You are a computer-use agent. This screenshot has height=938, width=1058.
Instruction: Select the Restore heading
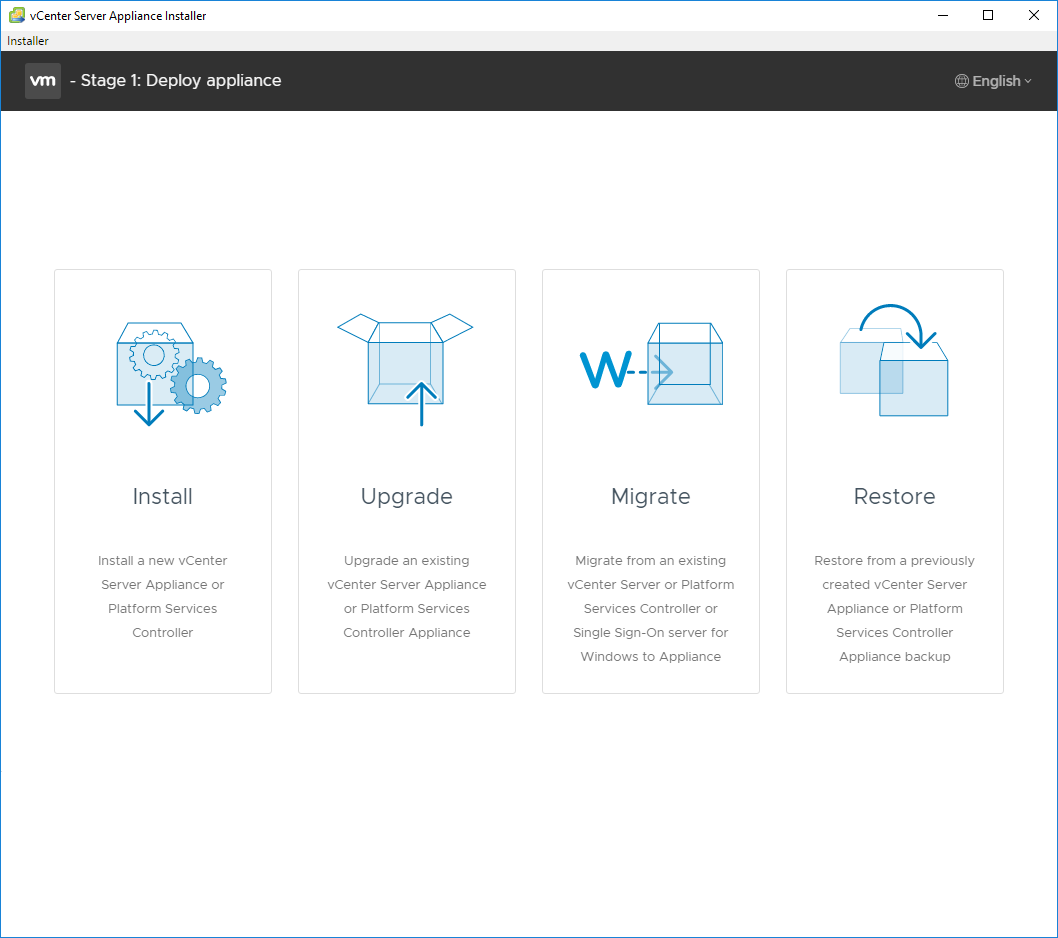coord(894,496)
